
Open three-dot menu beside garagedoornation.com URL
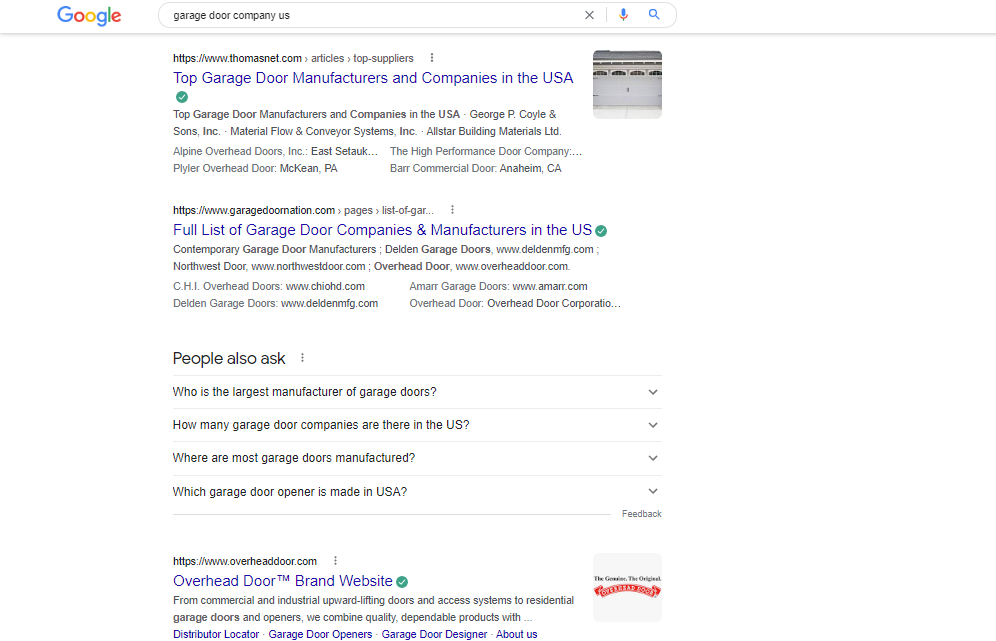(x=452, y=210)
